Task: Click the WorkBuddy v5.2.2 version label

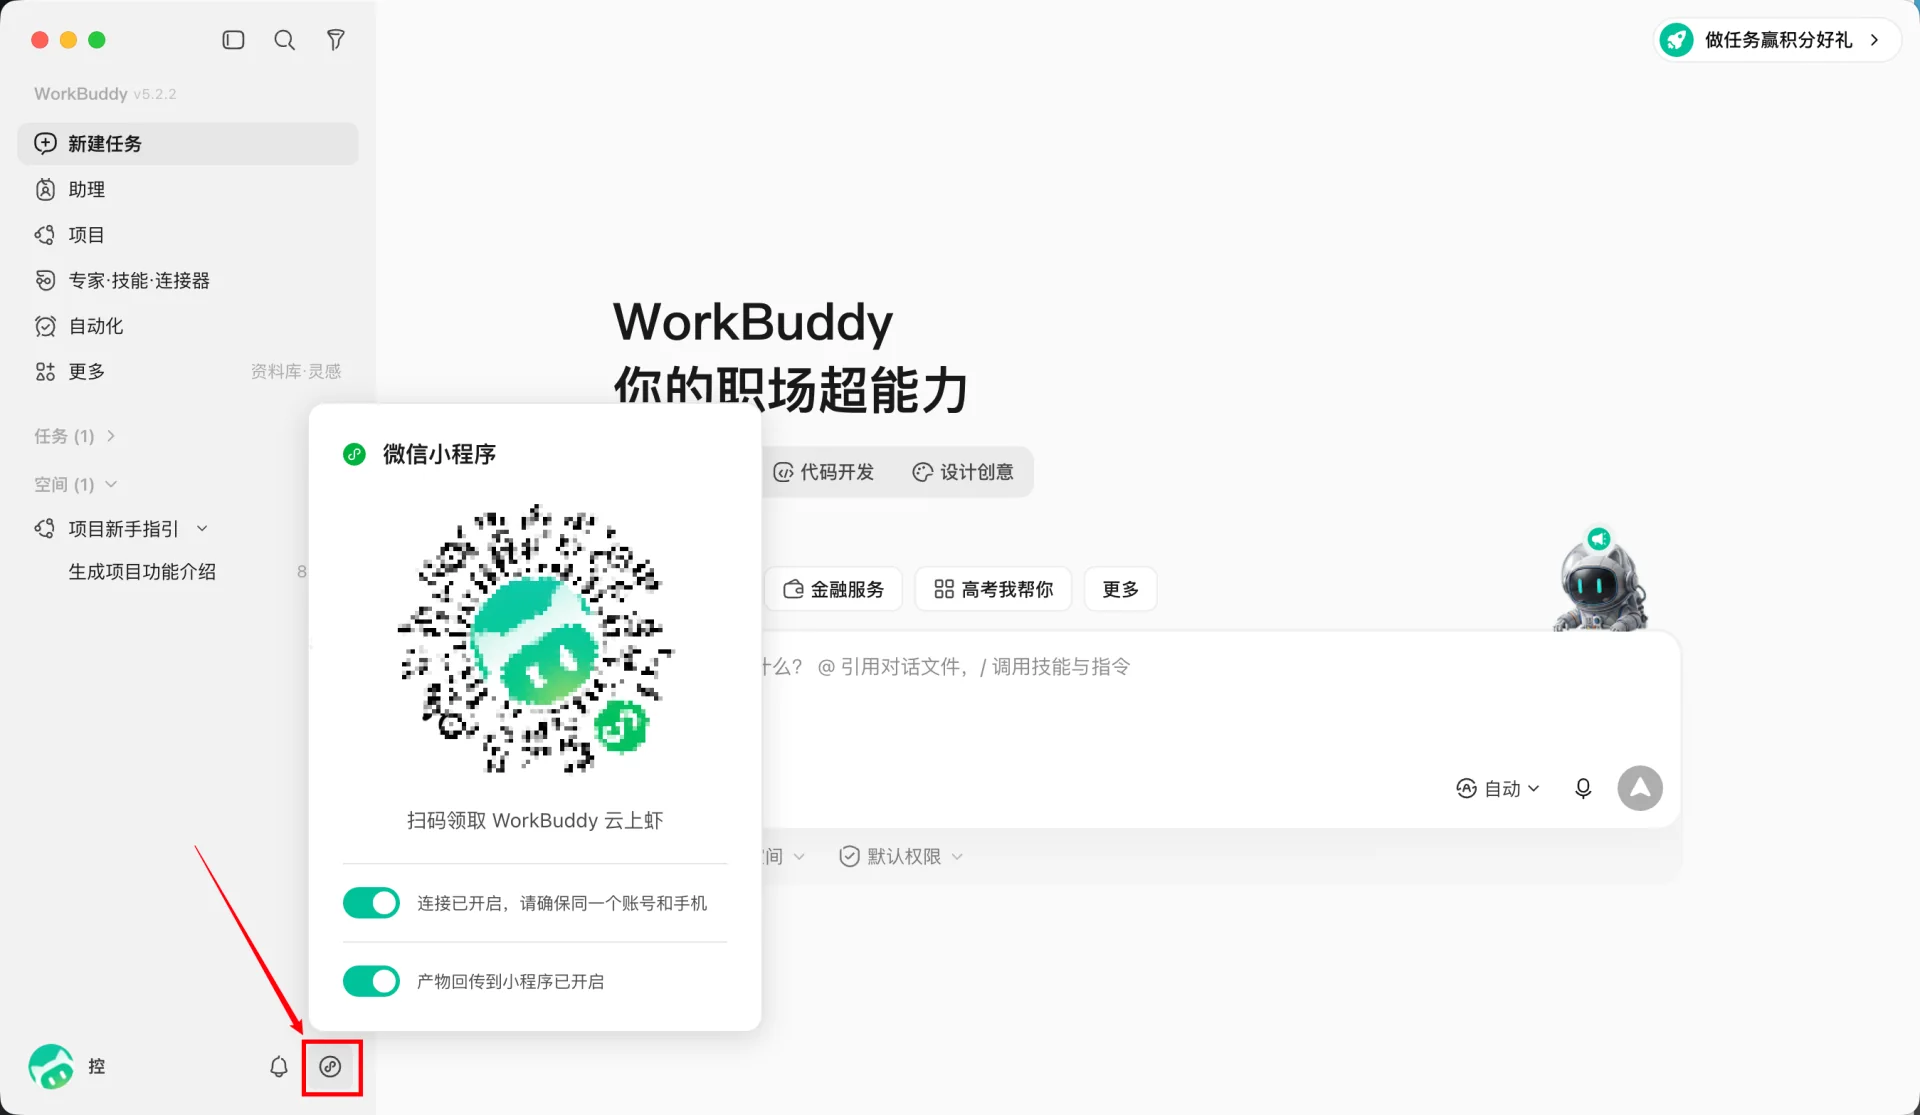Action: click(105, 93)
